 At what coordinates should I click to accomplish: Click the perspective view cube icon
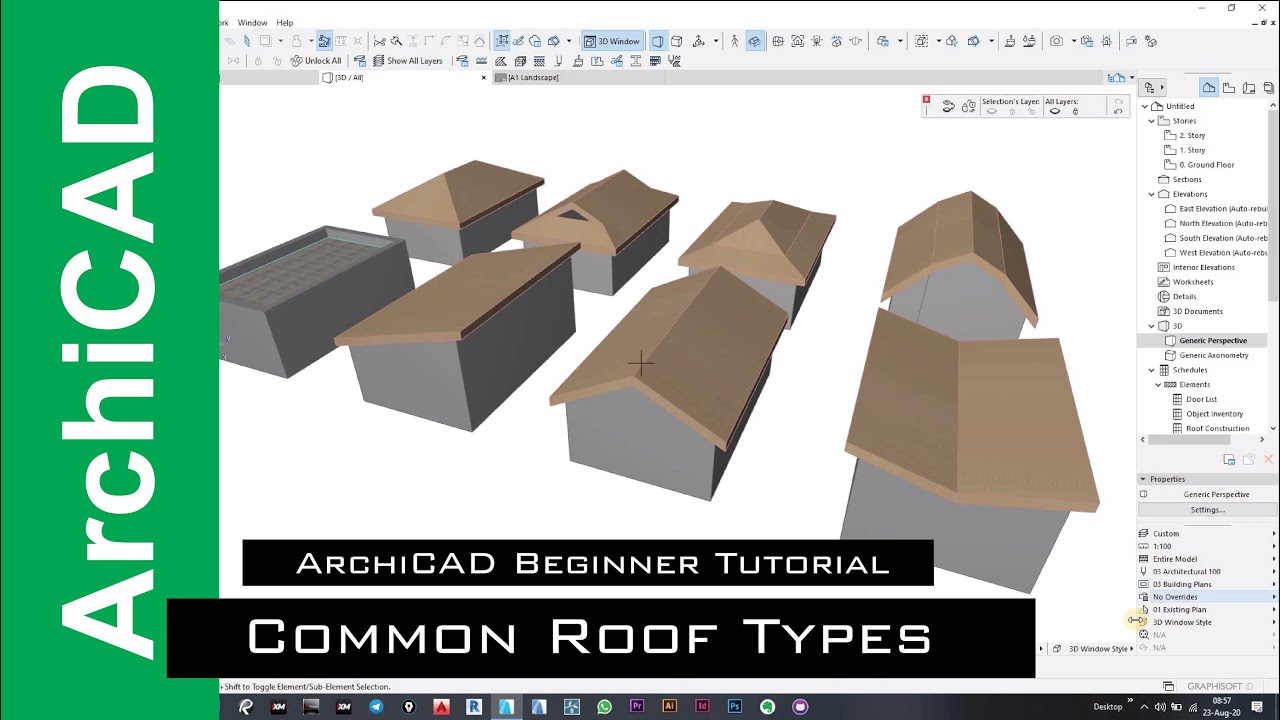[657, 41]
